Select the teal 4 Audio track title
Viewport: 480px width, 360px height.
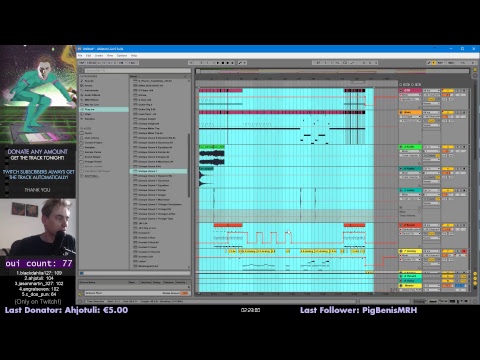click(x=413, y=169)
